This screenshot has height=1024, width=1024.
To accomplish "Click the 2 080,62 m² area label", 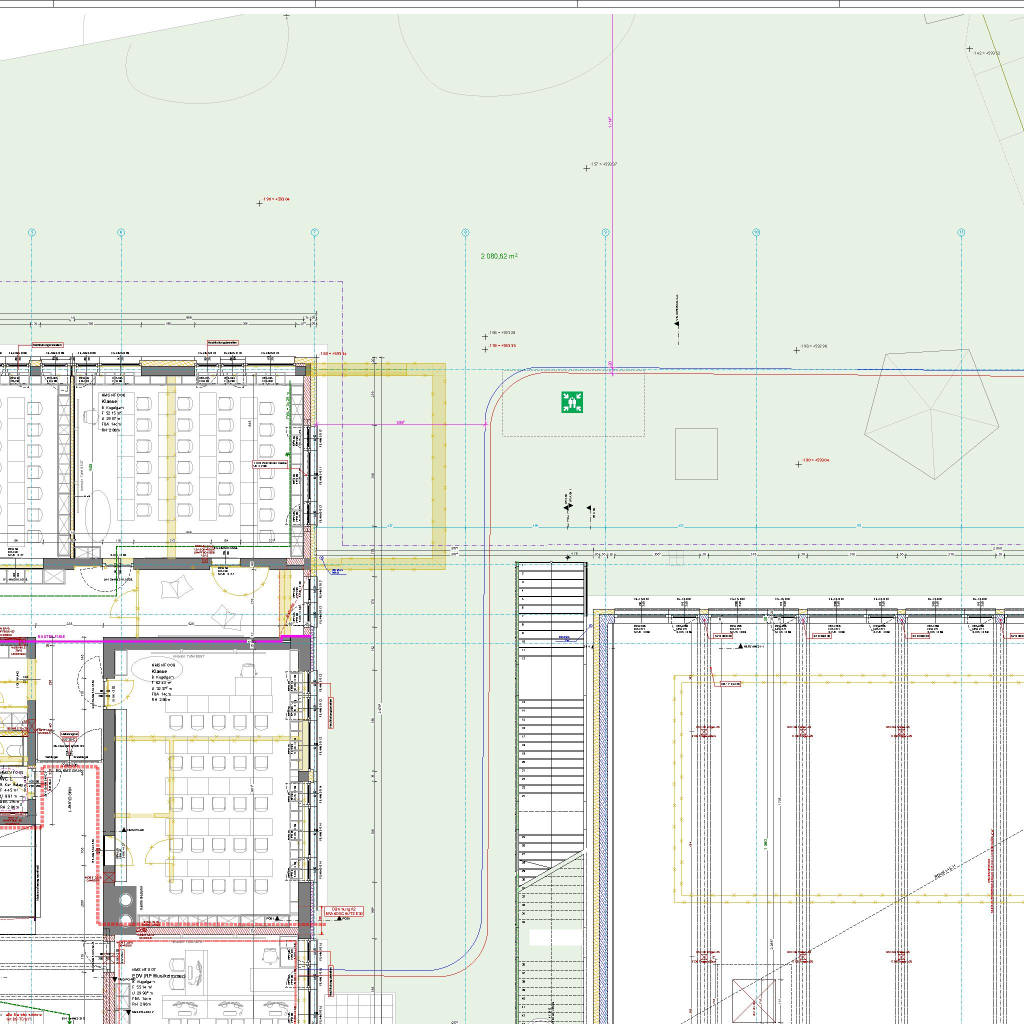I will (499, 256).
